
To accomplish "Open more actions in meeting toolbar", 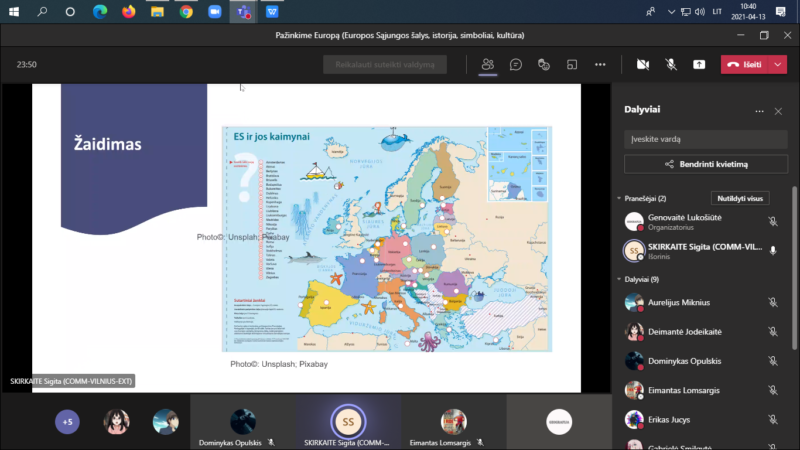I will 600,64.
